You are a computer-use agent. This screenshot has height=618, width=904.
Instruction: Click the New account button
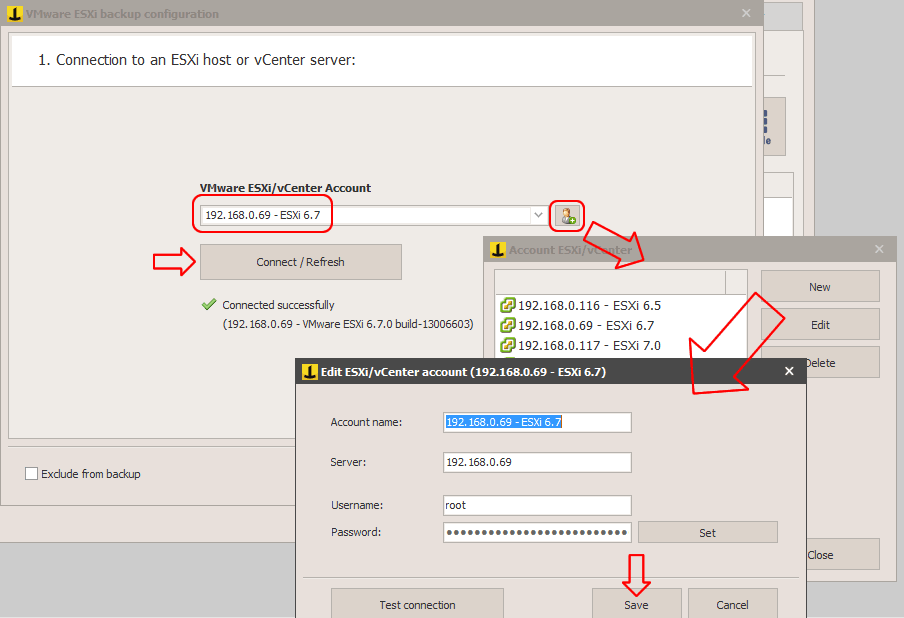point(820,287)
